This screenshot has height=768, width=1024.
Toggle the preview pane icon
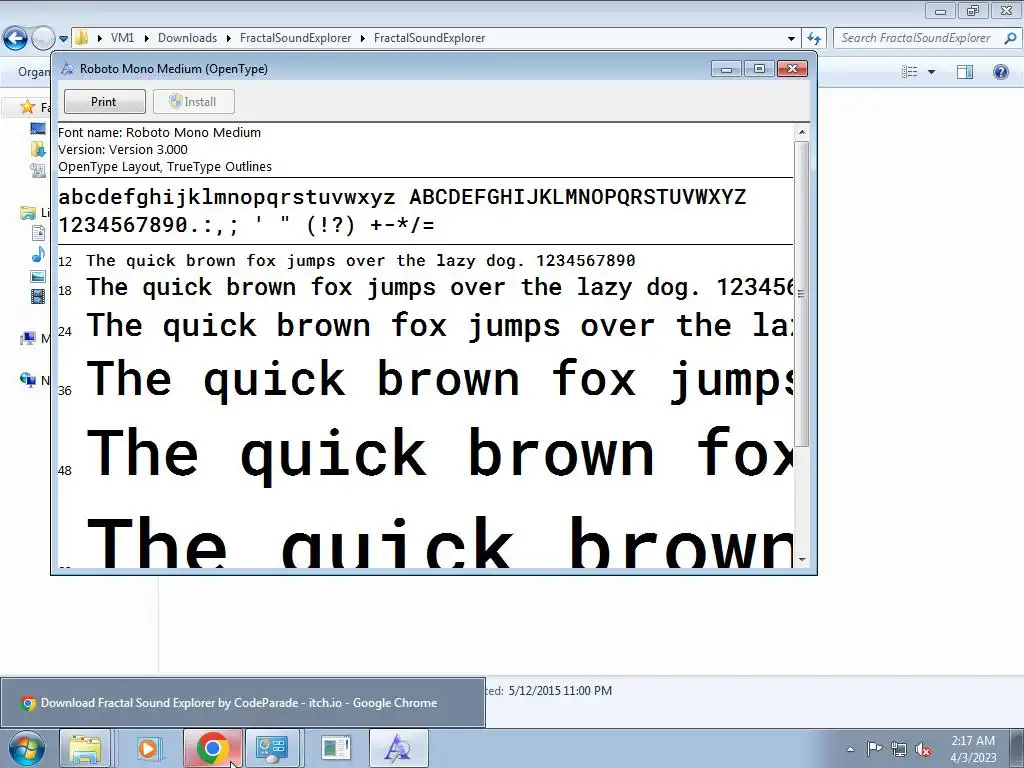tap(965, 72)
